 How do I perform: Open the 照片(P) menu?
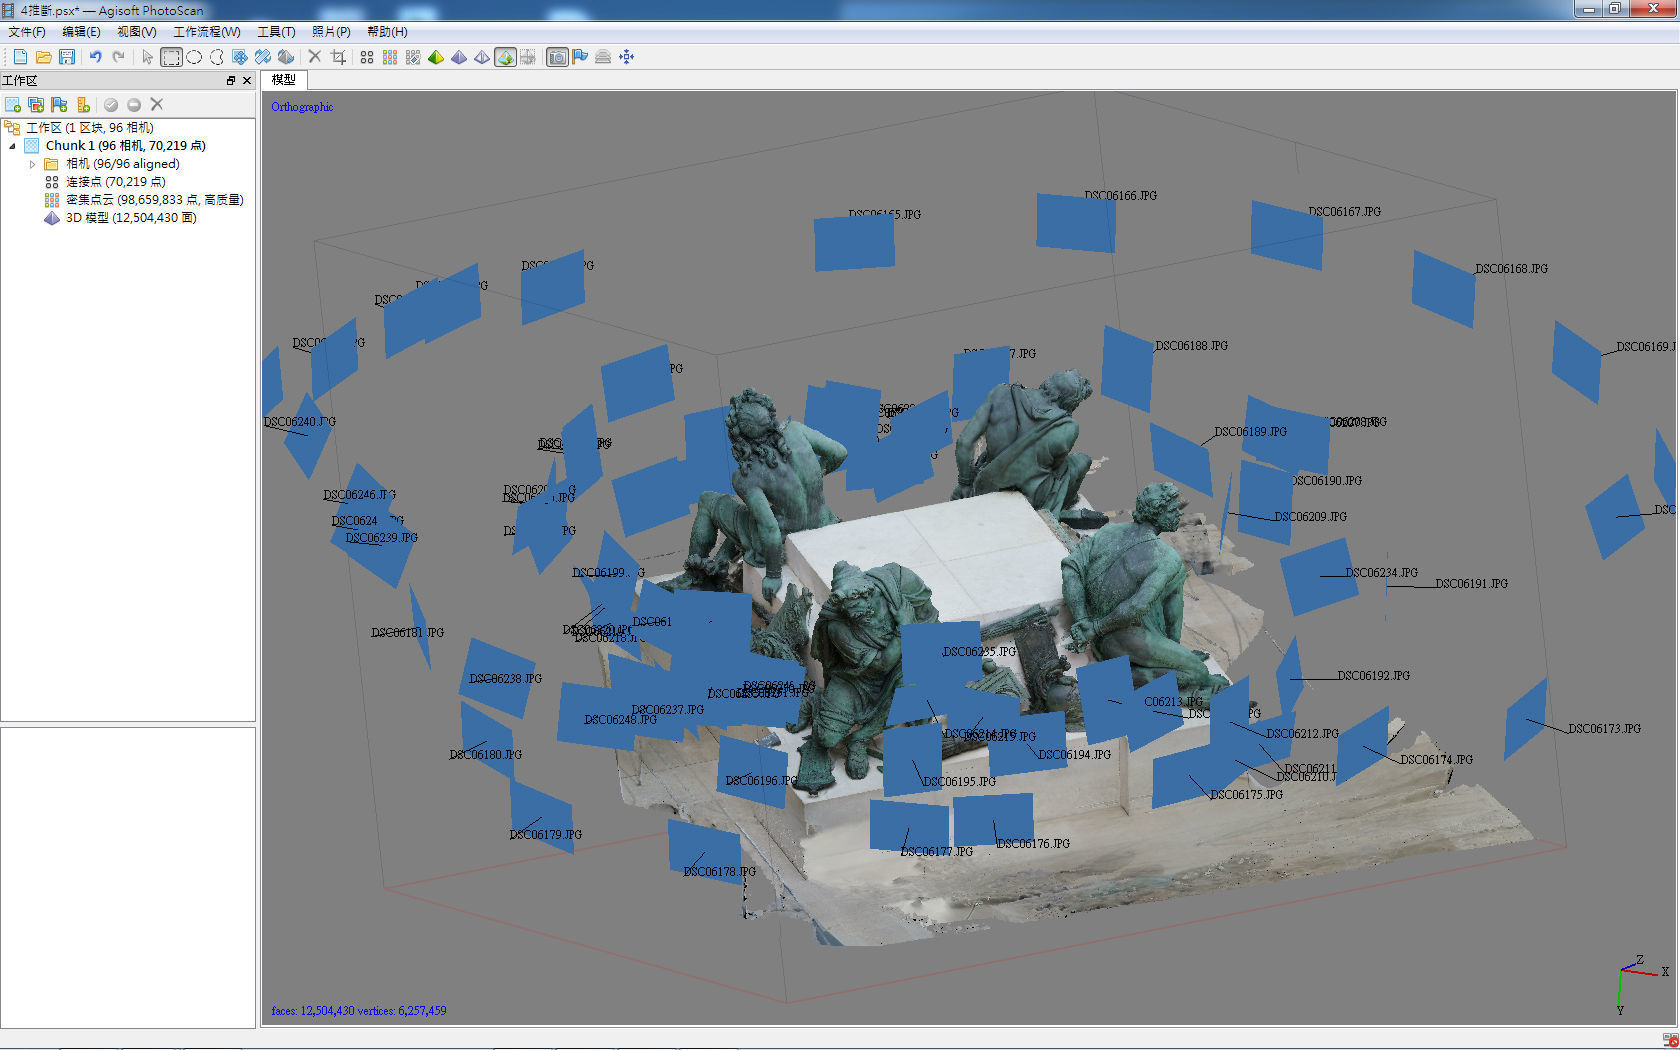[x=331, y=32]
